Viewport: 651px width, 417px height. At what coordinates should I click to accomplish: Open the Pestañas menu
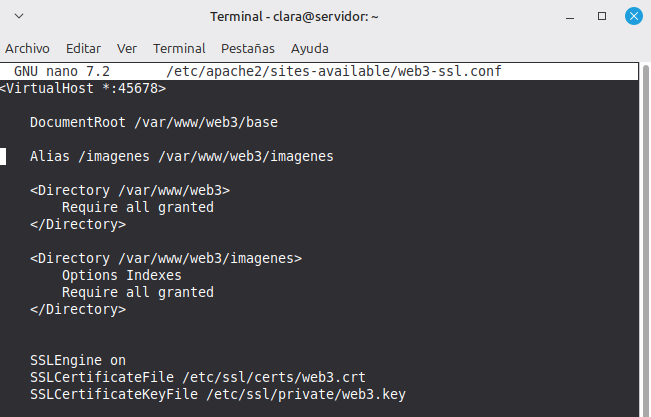coord(248,48)
